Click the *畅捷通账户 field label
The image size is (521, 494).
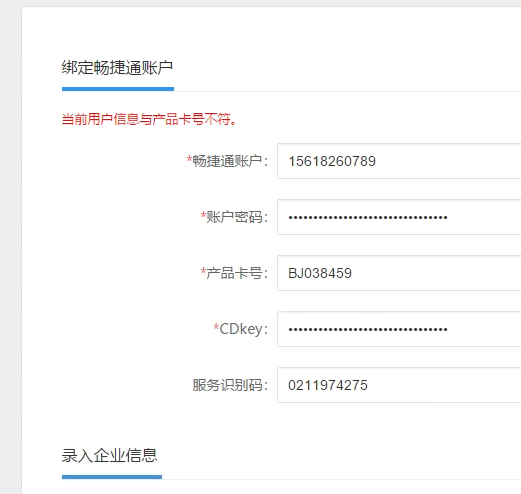click(x=227, y=161)
